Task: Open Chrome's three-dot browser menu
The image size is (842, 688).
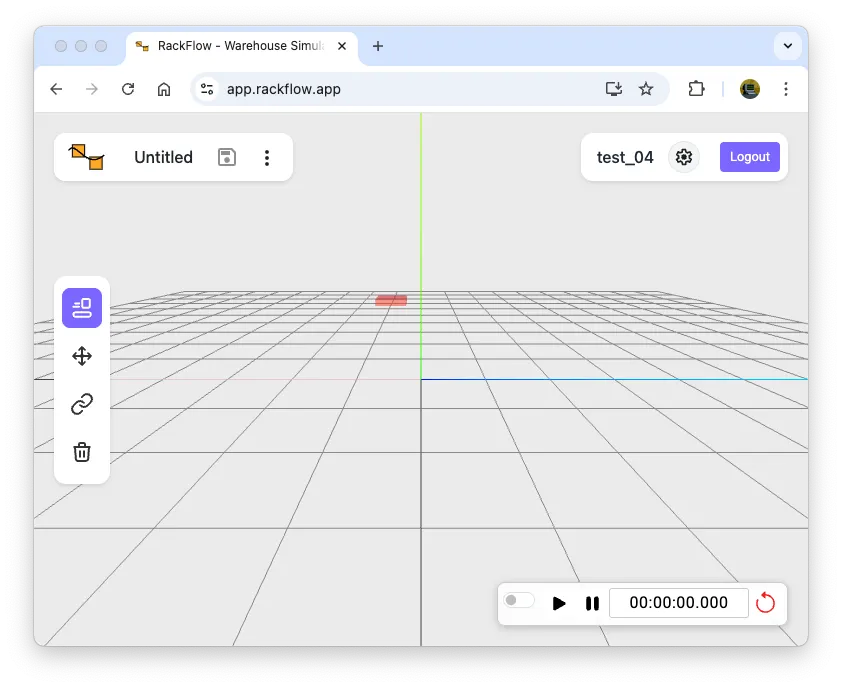Action: pyautogui.click(x=786, y=89)
